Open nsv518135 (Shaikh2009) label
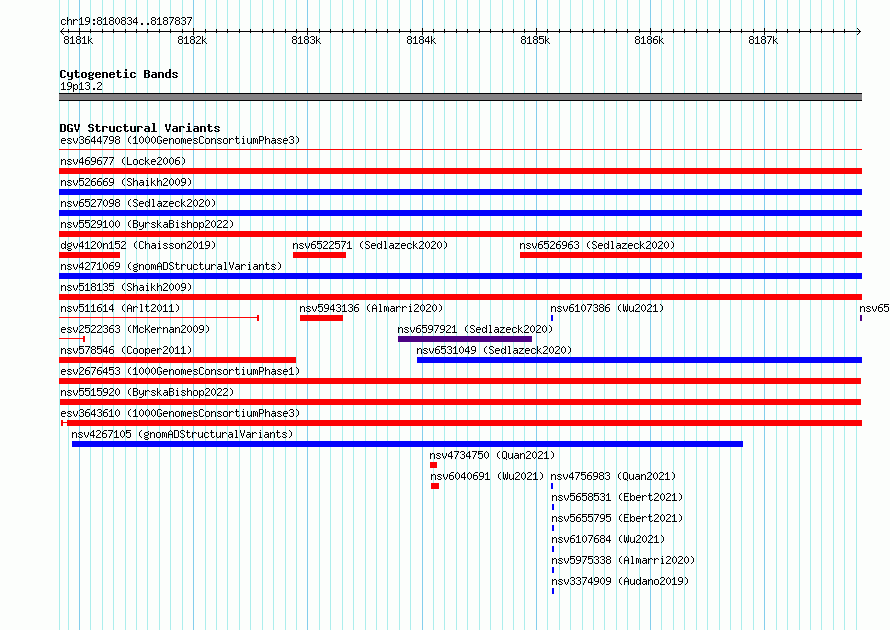The image size is (890, 630). click(126, 287)
